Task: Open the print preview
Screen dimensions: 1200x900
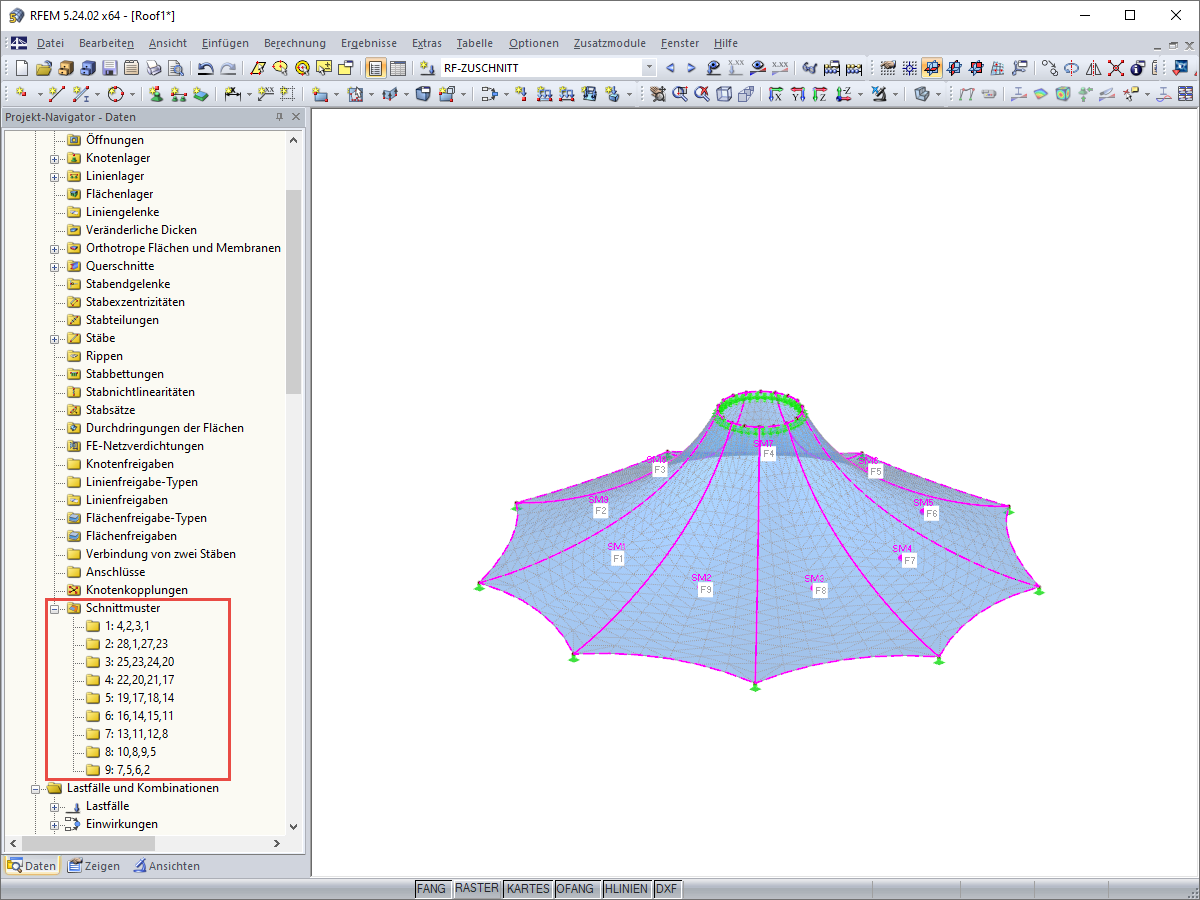Action: (x=175, y=68)
